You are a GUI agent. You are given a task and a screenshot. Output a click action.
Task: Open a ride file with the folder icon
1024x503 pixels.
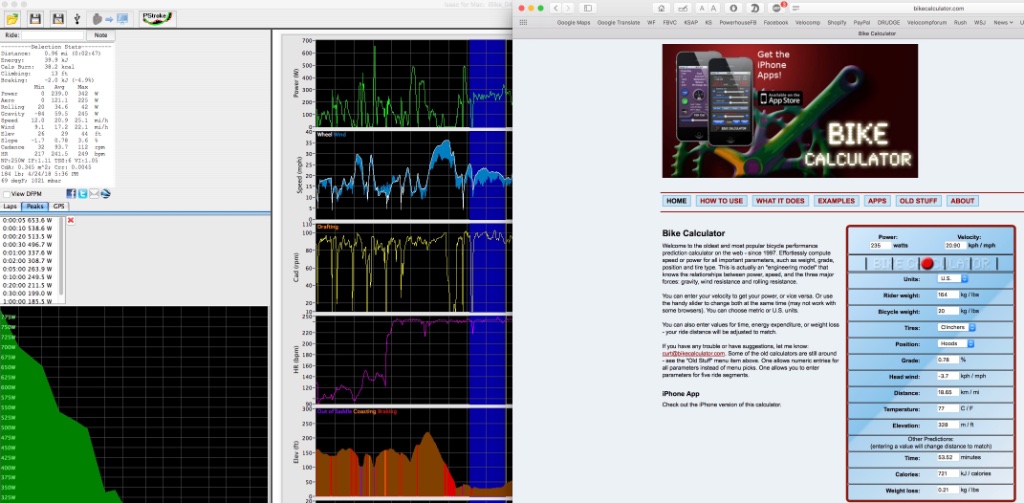tap(12, 19)
